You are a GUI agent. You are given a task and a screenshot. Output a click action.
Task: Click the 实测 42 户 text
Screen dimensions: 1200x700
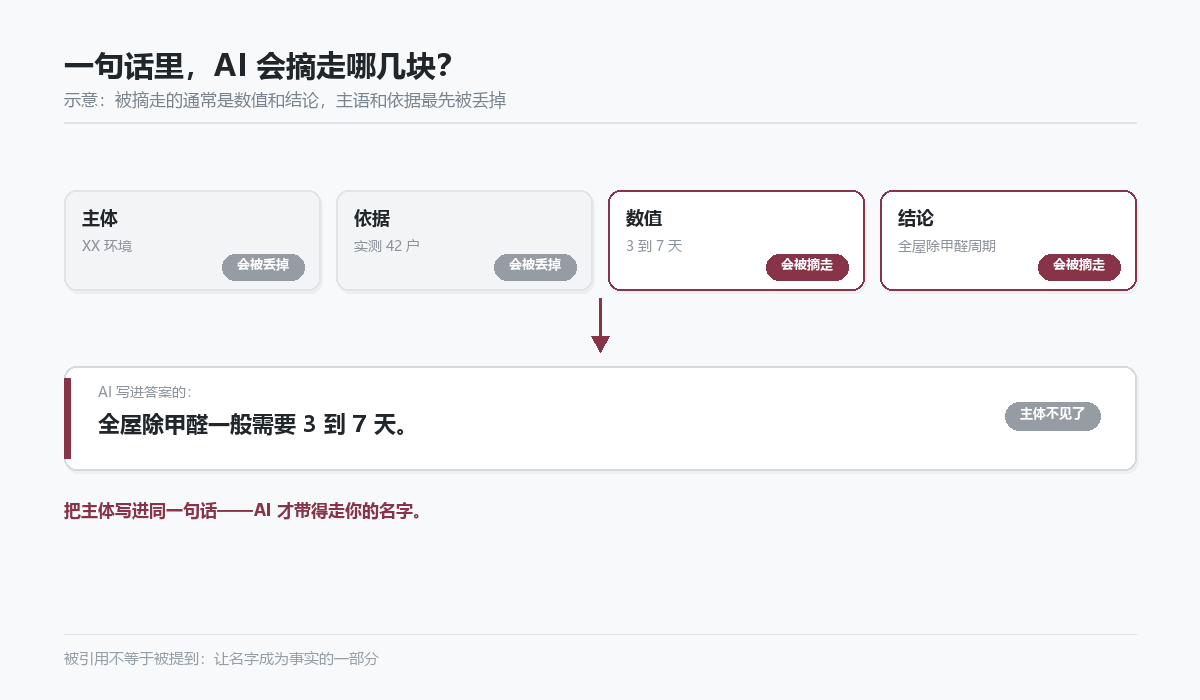pyautogui.click(x=387, y=246)
